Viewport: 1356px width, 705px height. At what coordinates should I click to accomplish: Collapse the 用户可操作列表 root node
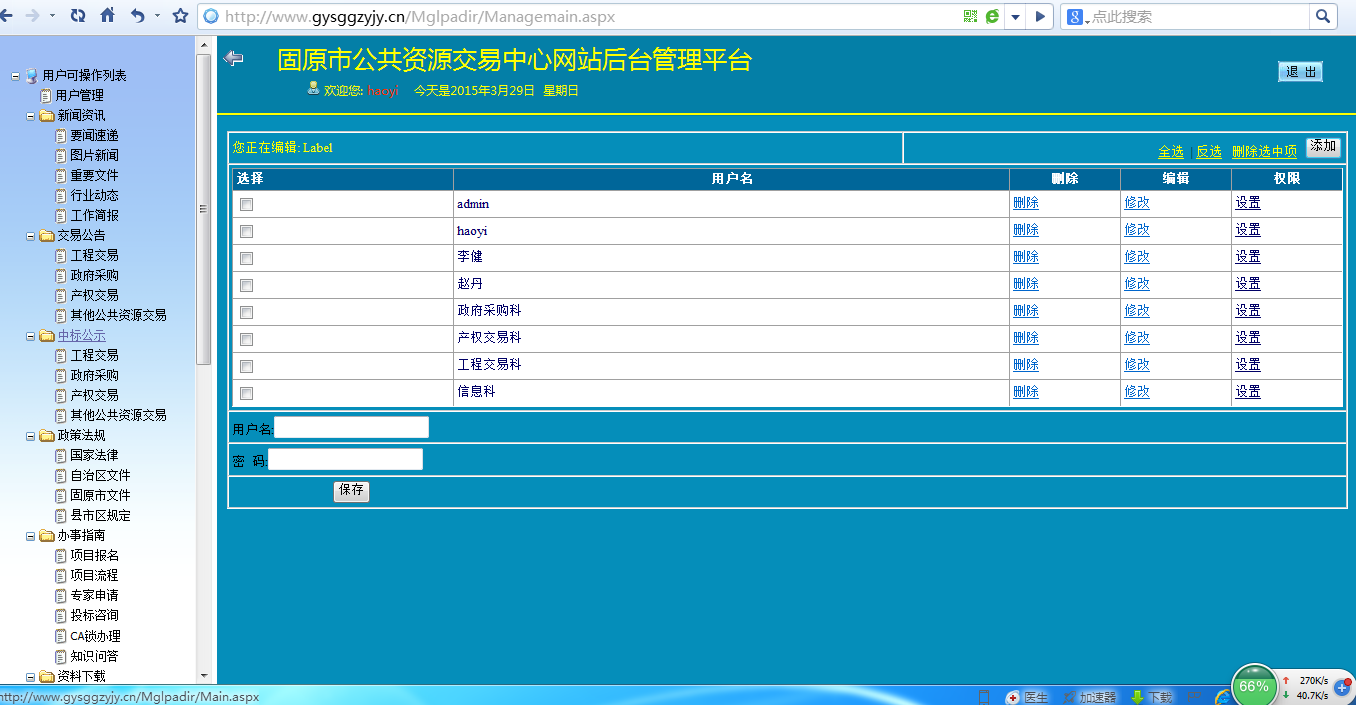coord(16,75)
